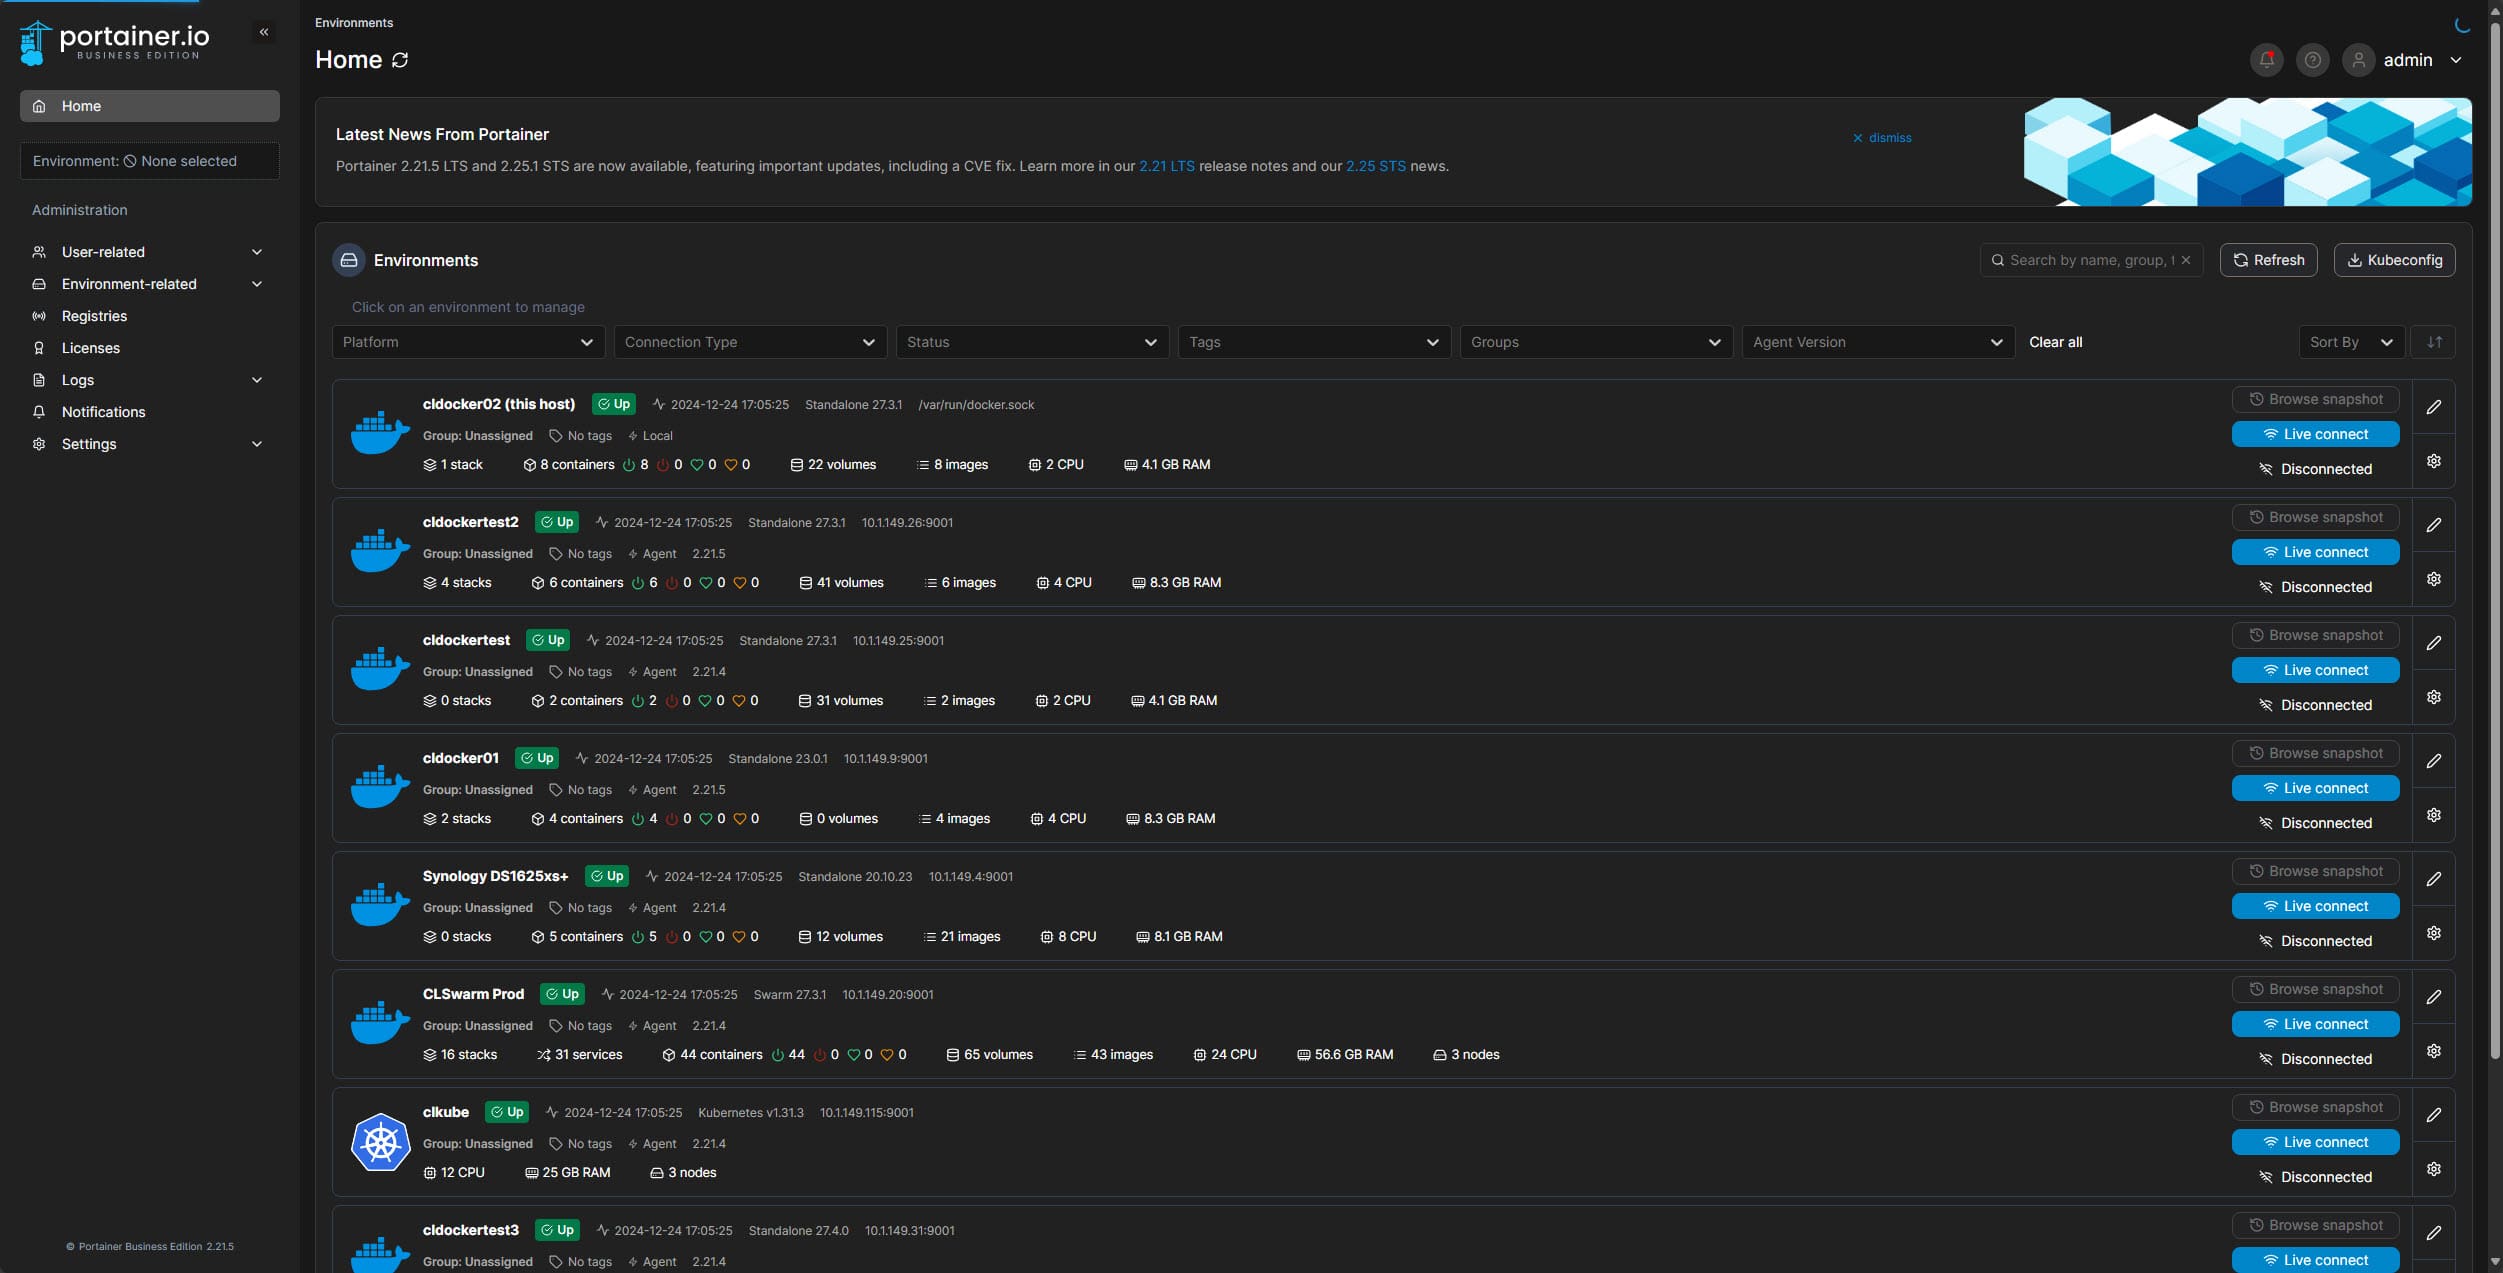Dismiss the Latest News banner

coord(1882,138)
